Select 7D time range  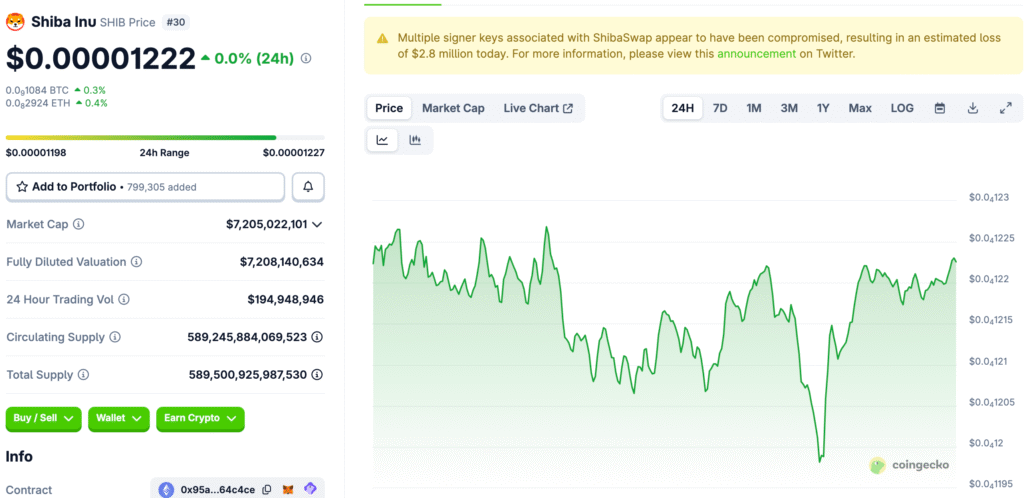click(720, 108)
